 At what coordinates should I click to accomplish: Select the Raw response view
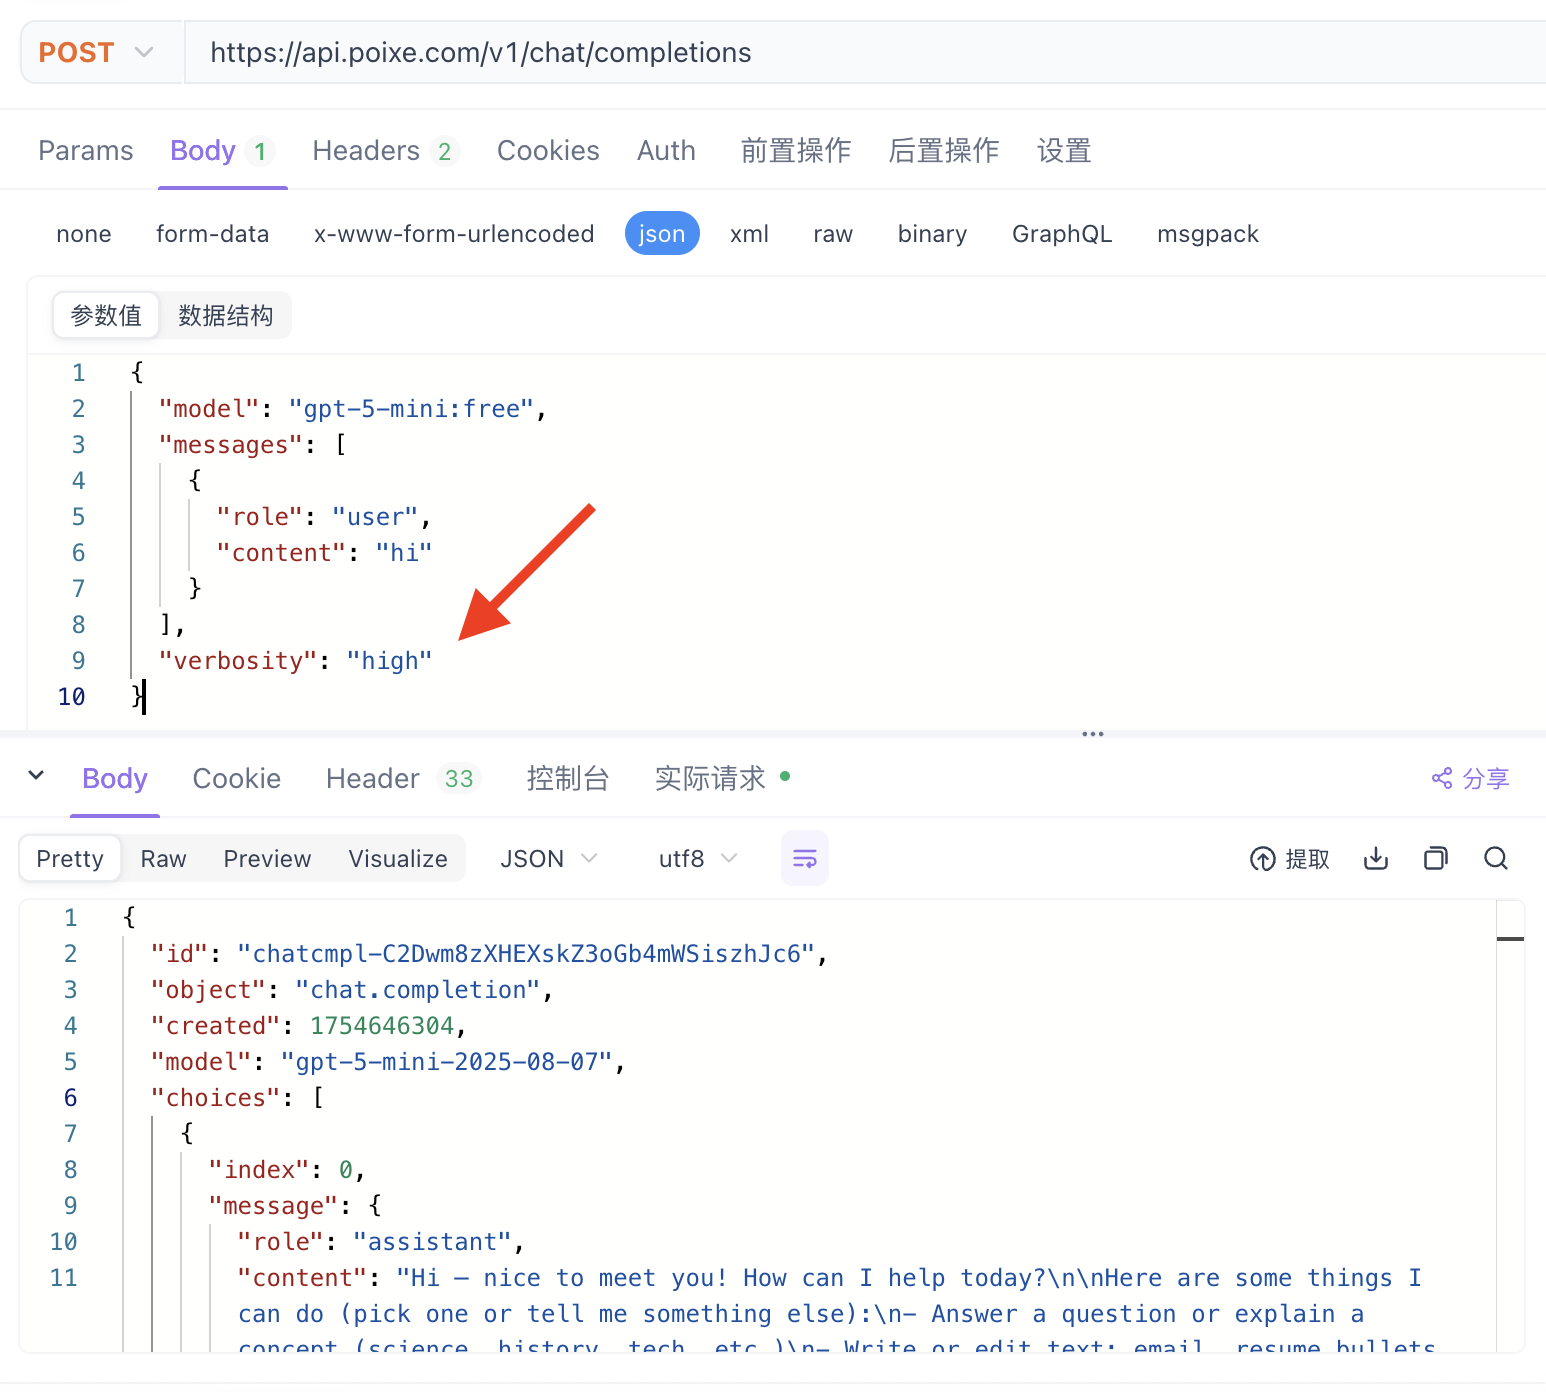click(x=163, y=859)
